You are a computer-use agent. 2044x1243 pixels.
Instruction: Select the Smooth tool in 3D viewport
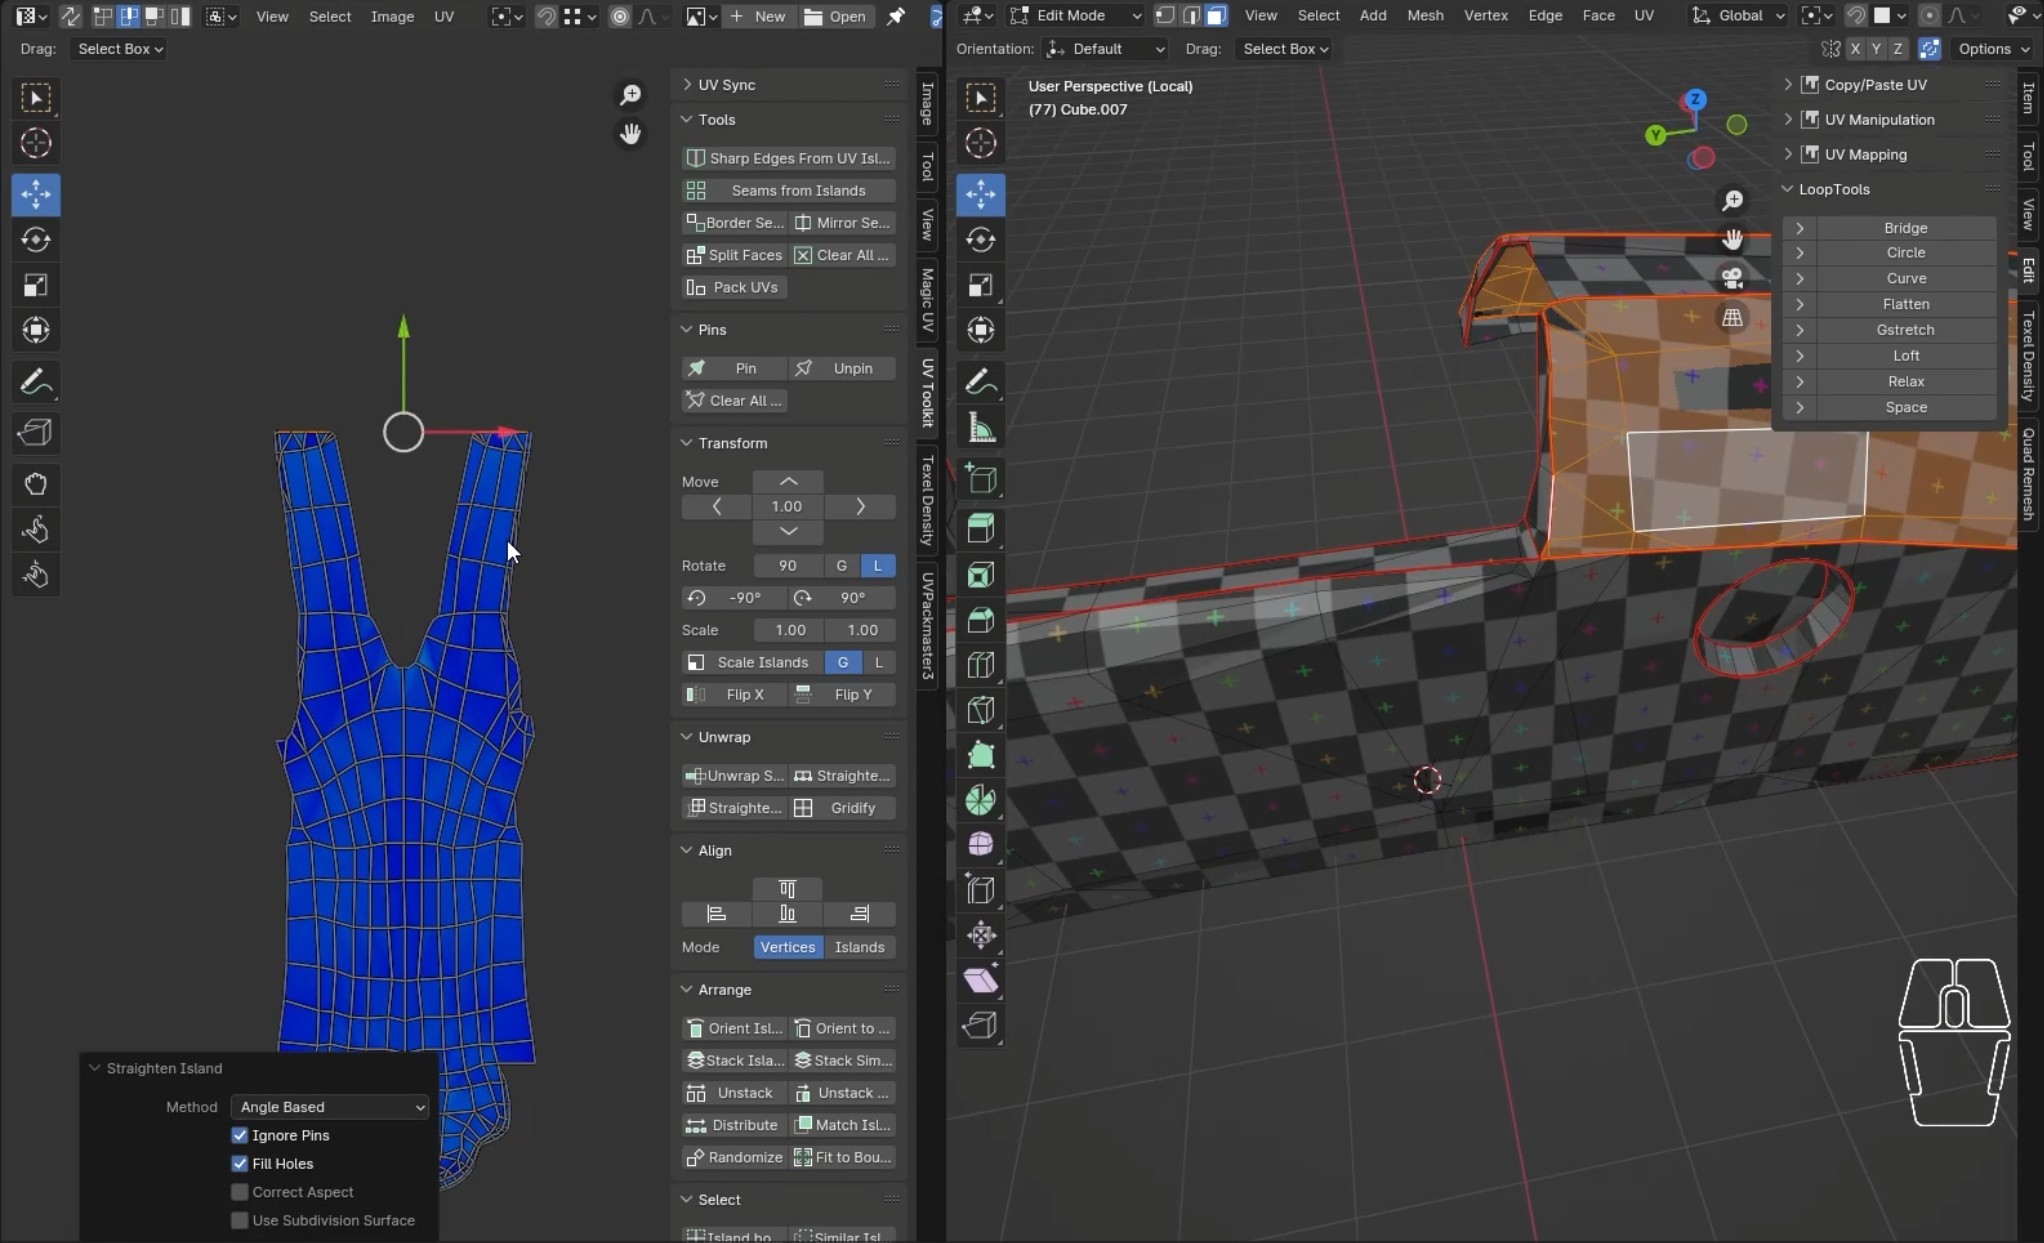click(x=981, y=845)
